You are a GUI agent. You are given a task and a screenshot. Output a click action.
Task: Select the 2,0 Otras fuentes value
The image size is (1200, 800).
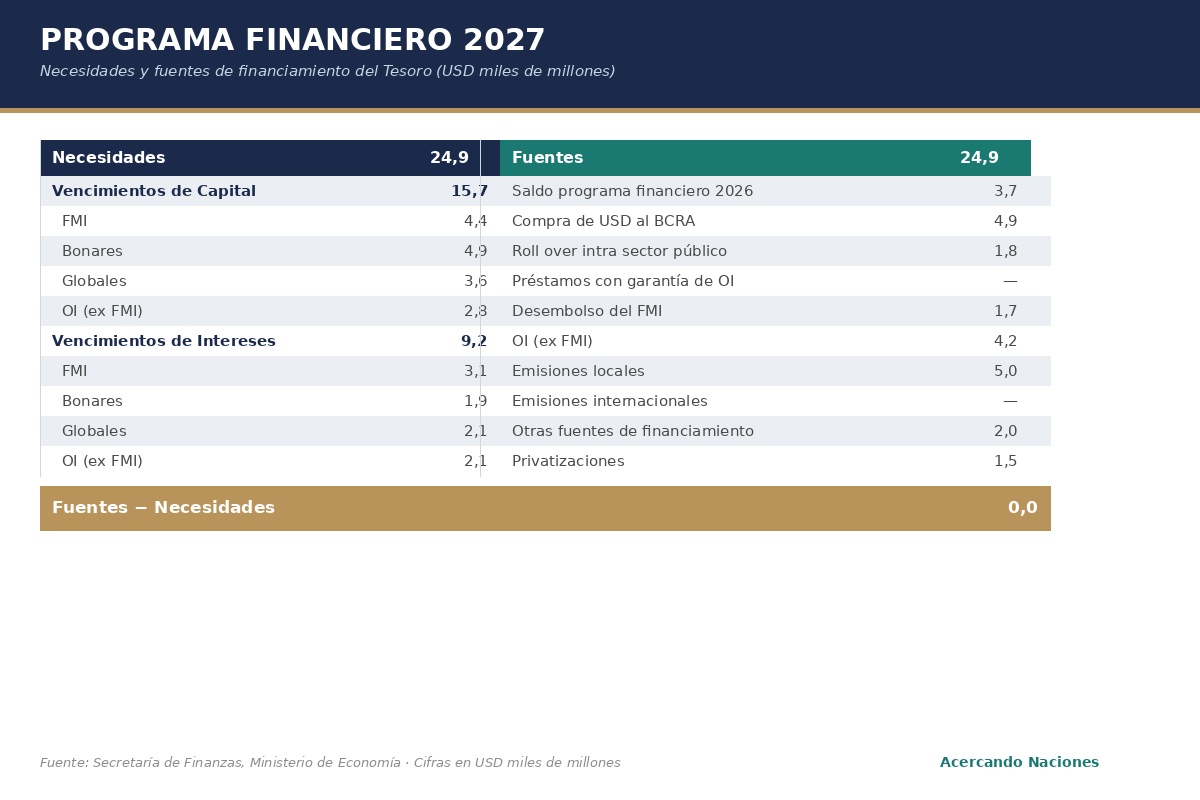click(x=1005, y=431)
